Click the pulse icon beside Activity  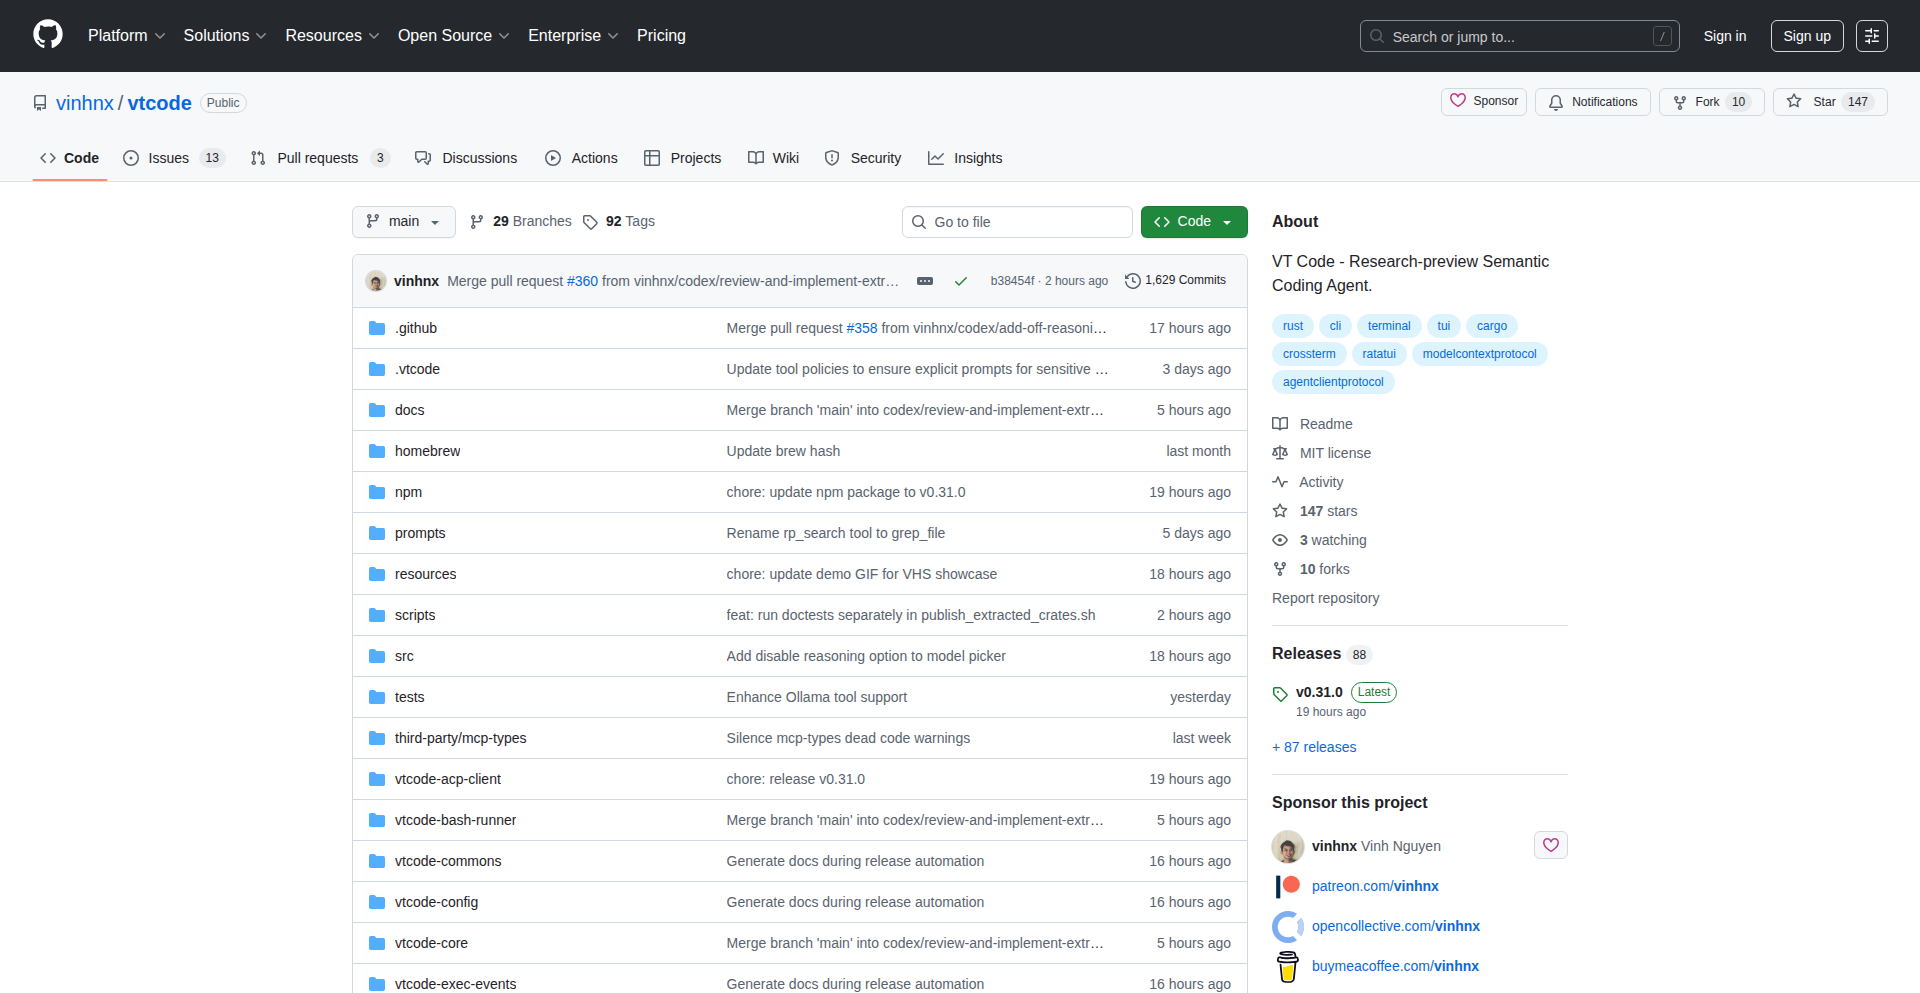coord(1280,482)
